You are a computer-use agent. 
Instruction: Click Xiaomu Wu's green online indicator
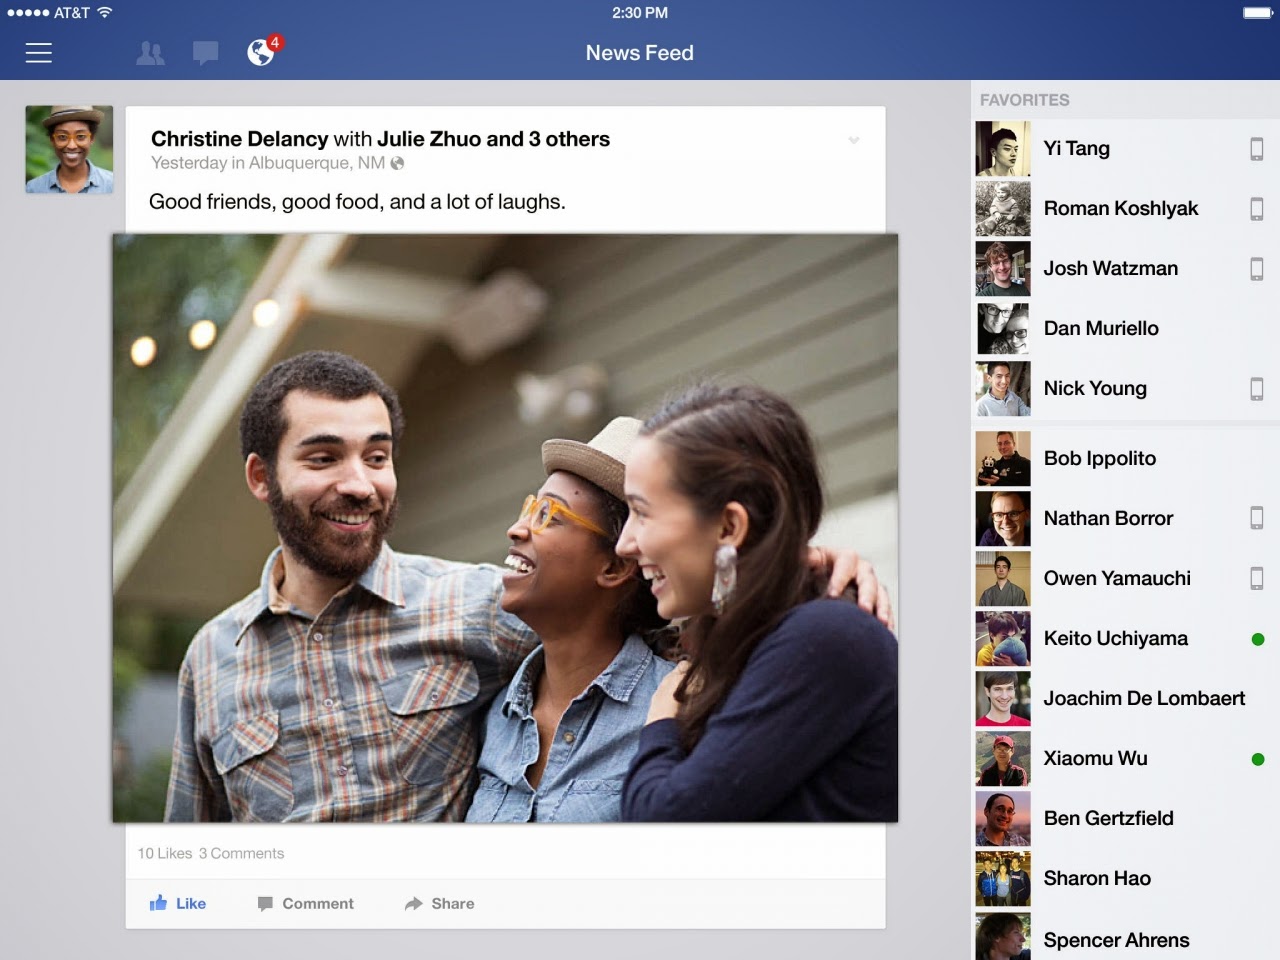1257,758
